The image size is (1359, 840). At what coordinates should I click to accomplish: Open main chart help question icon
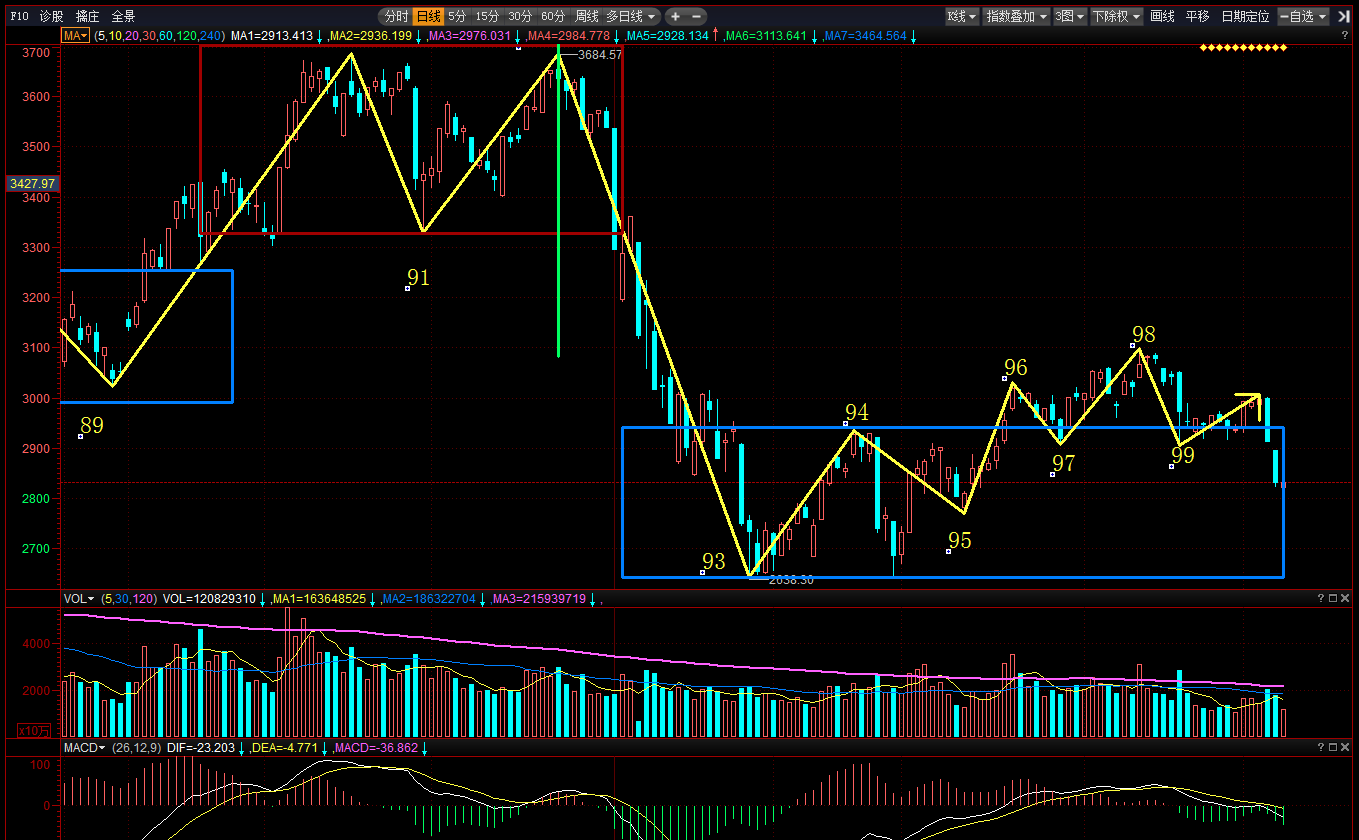(x=1345, y=36)
